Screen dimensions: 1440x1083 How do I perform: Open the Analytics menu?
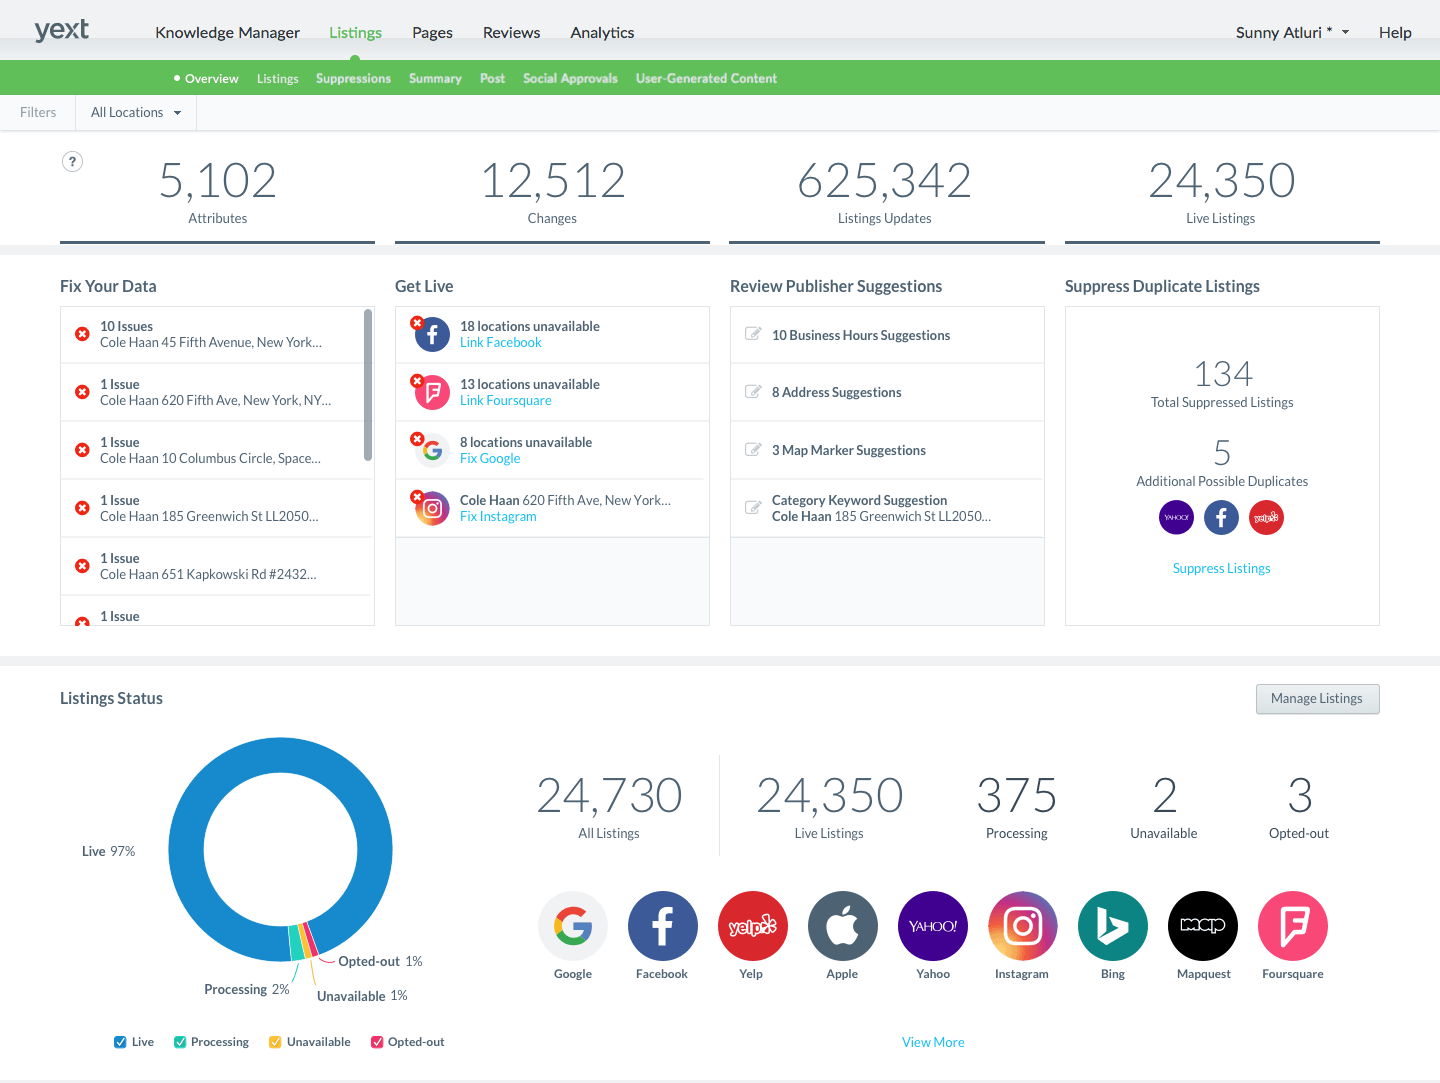[x=602, y=33]
